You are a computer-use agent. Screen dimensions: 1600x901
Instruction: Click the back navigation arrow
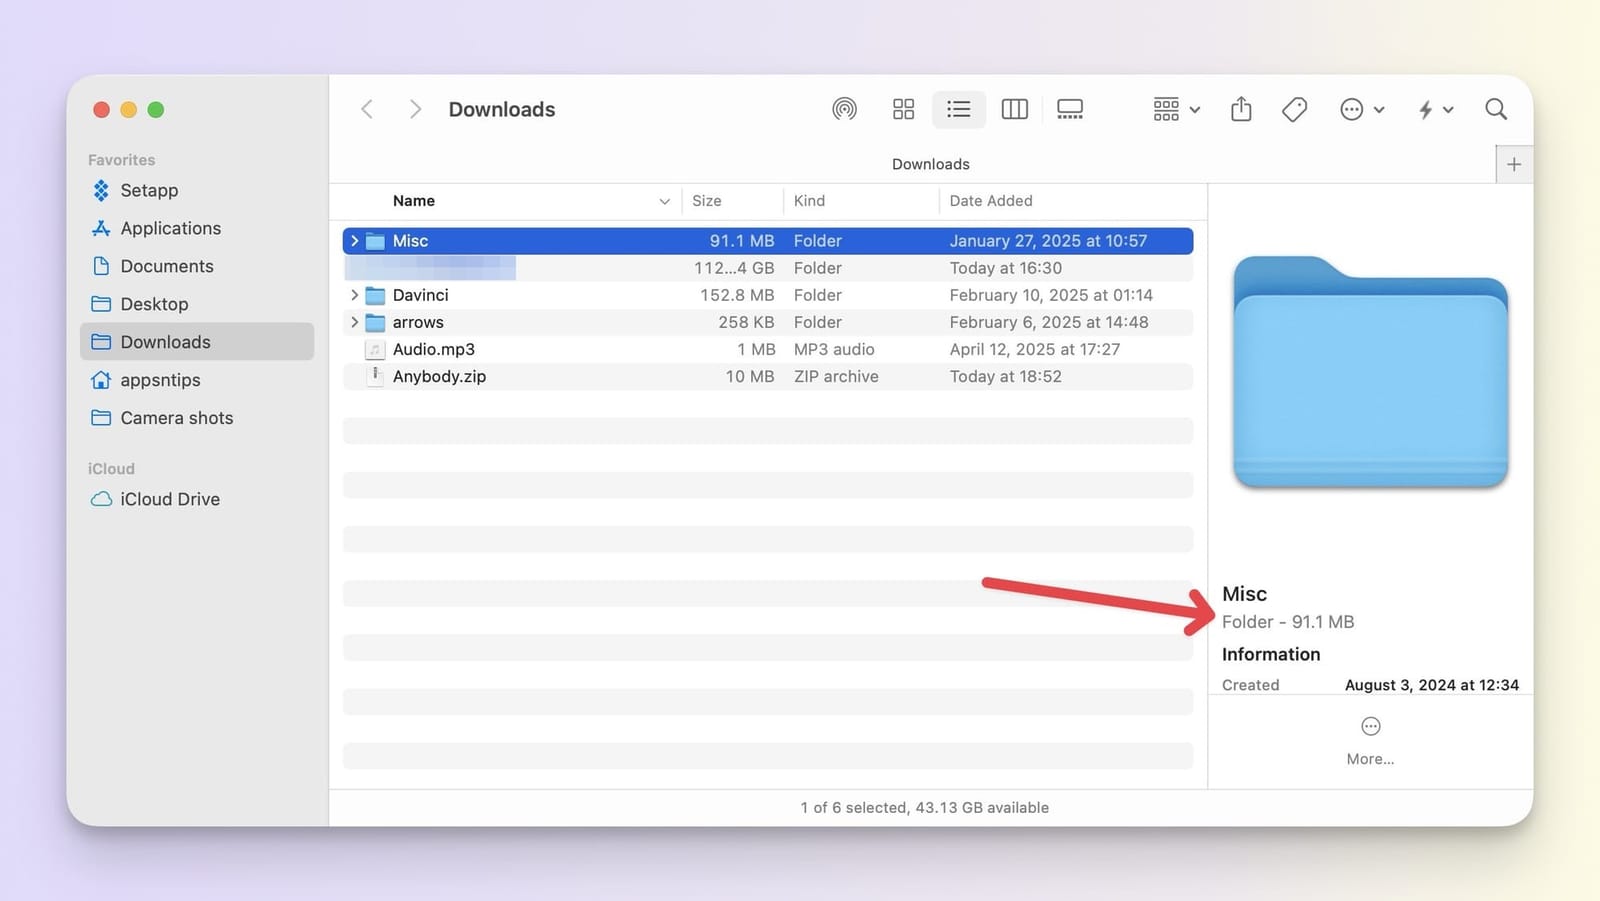pyautogui.click(x=367, y=109)
